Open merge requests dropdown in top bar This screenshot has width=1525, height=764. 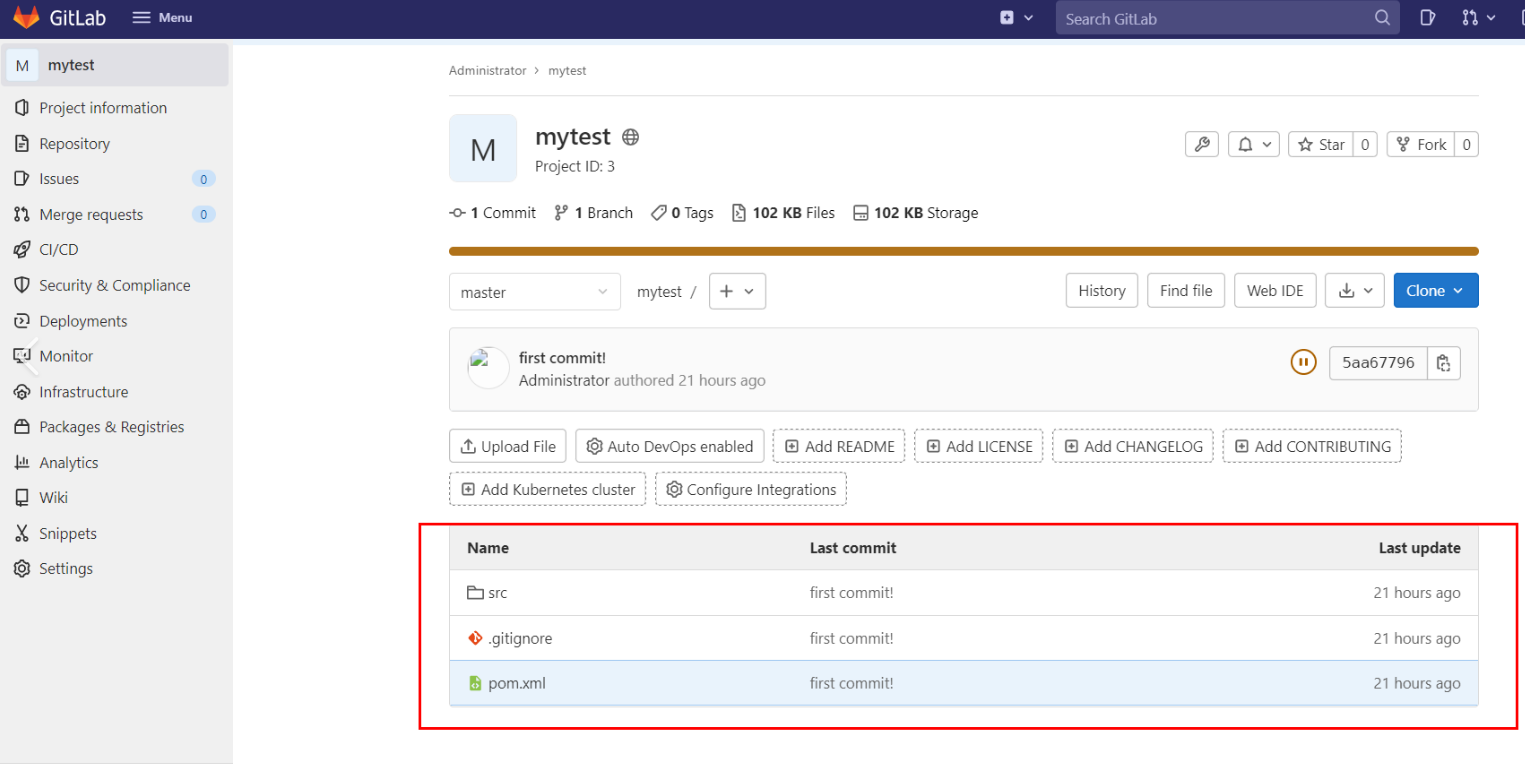(1478, 18)
